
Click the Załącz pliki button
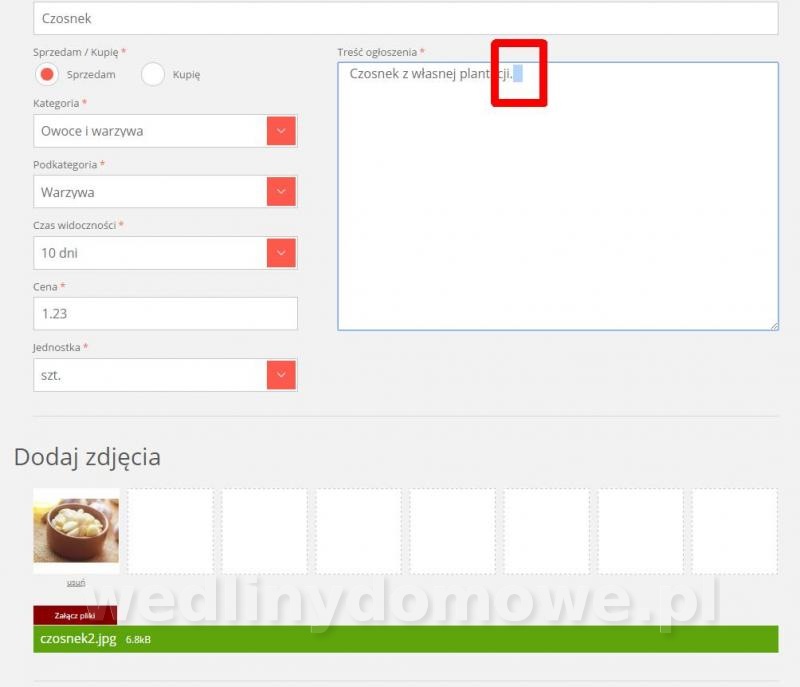click(75, 615)
